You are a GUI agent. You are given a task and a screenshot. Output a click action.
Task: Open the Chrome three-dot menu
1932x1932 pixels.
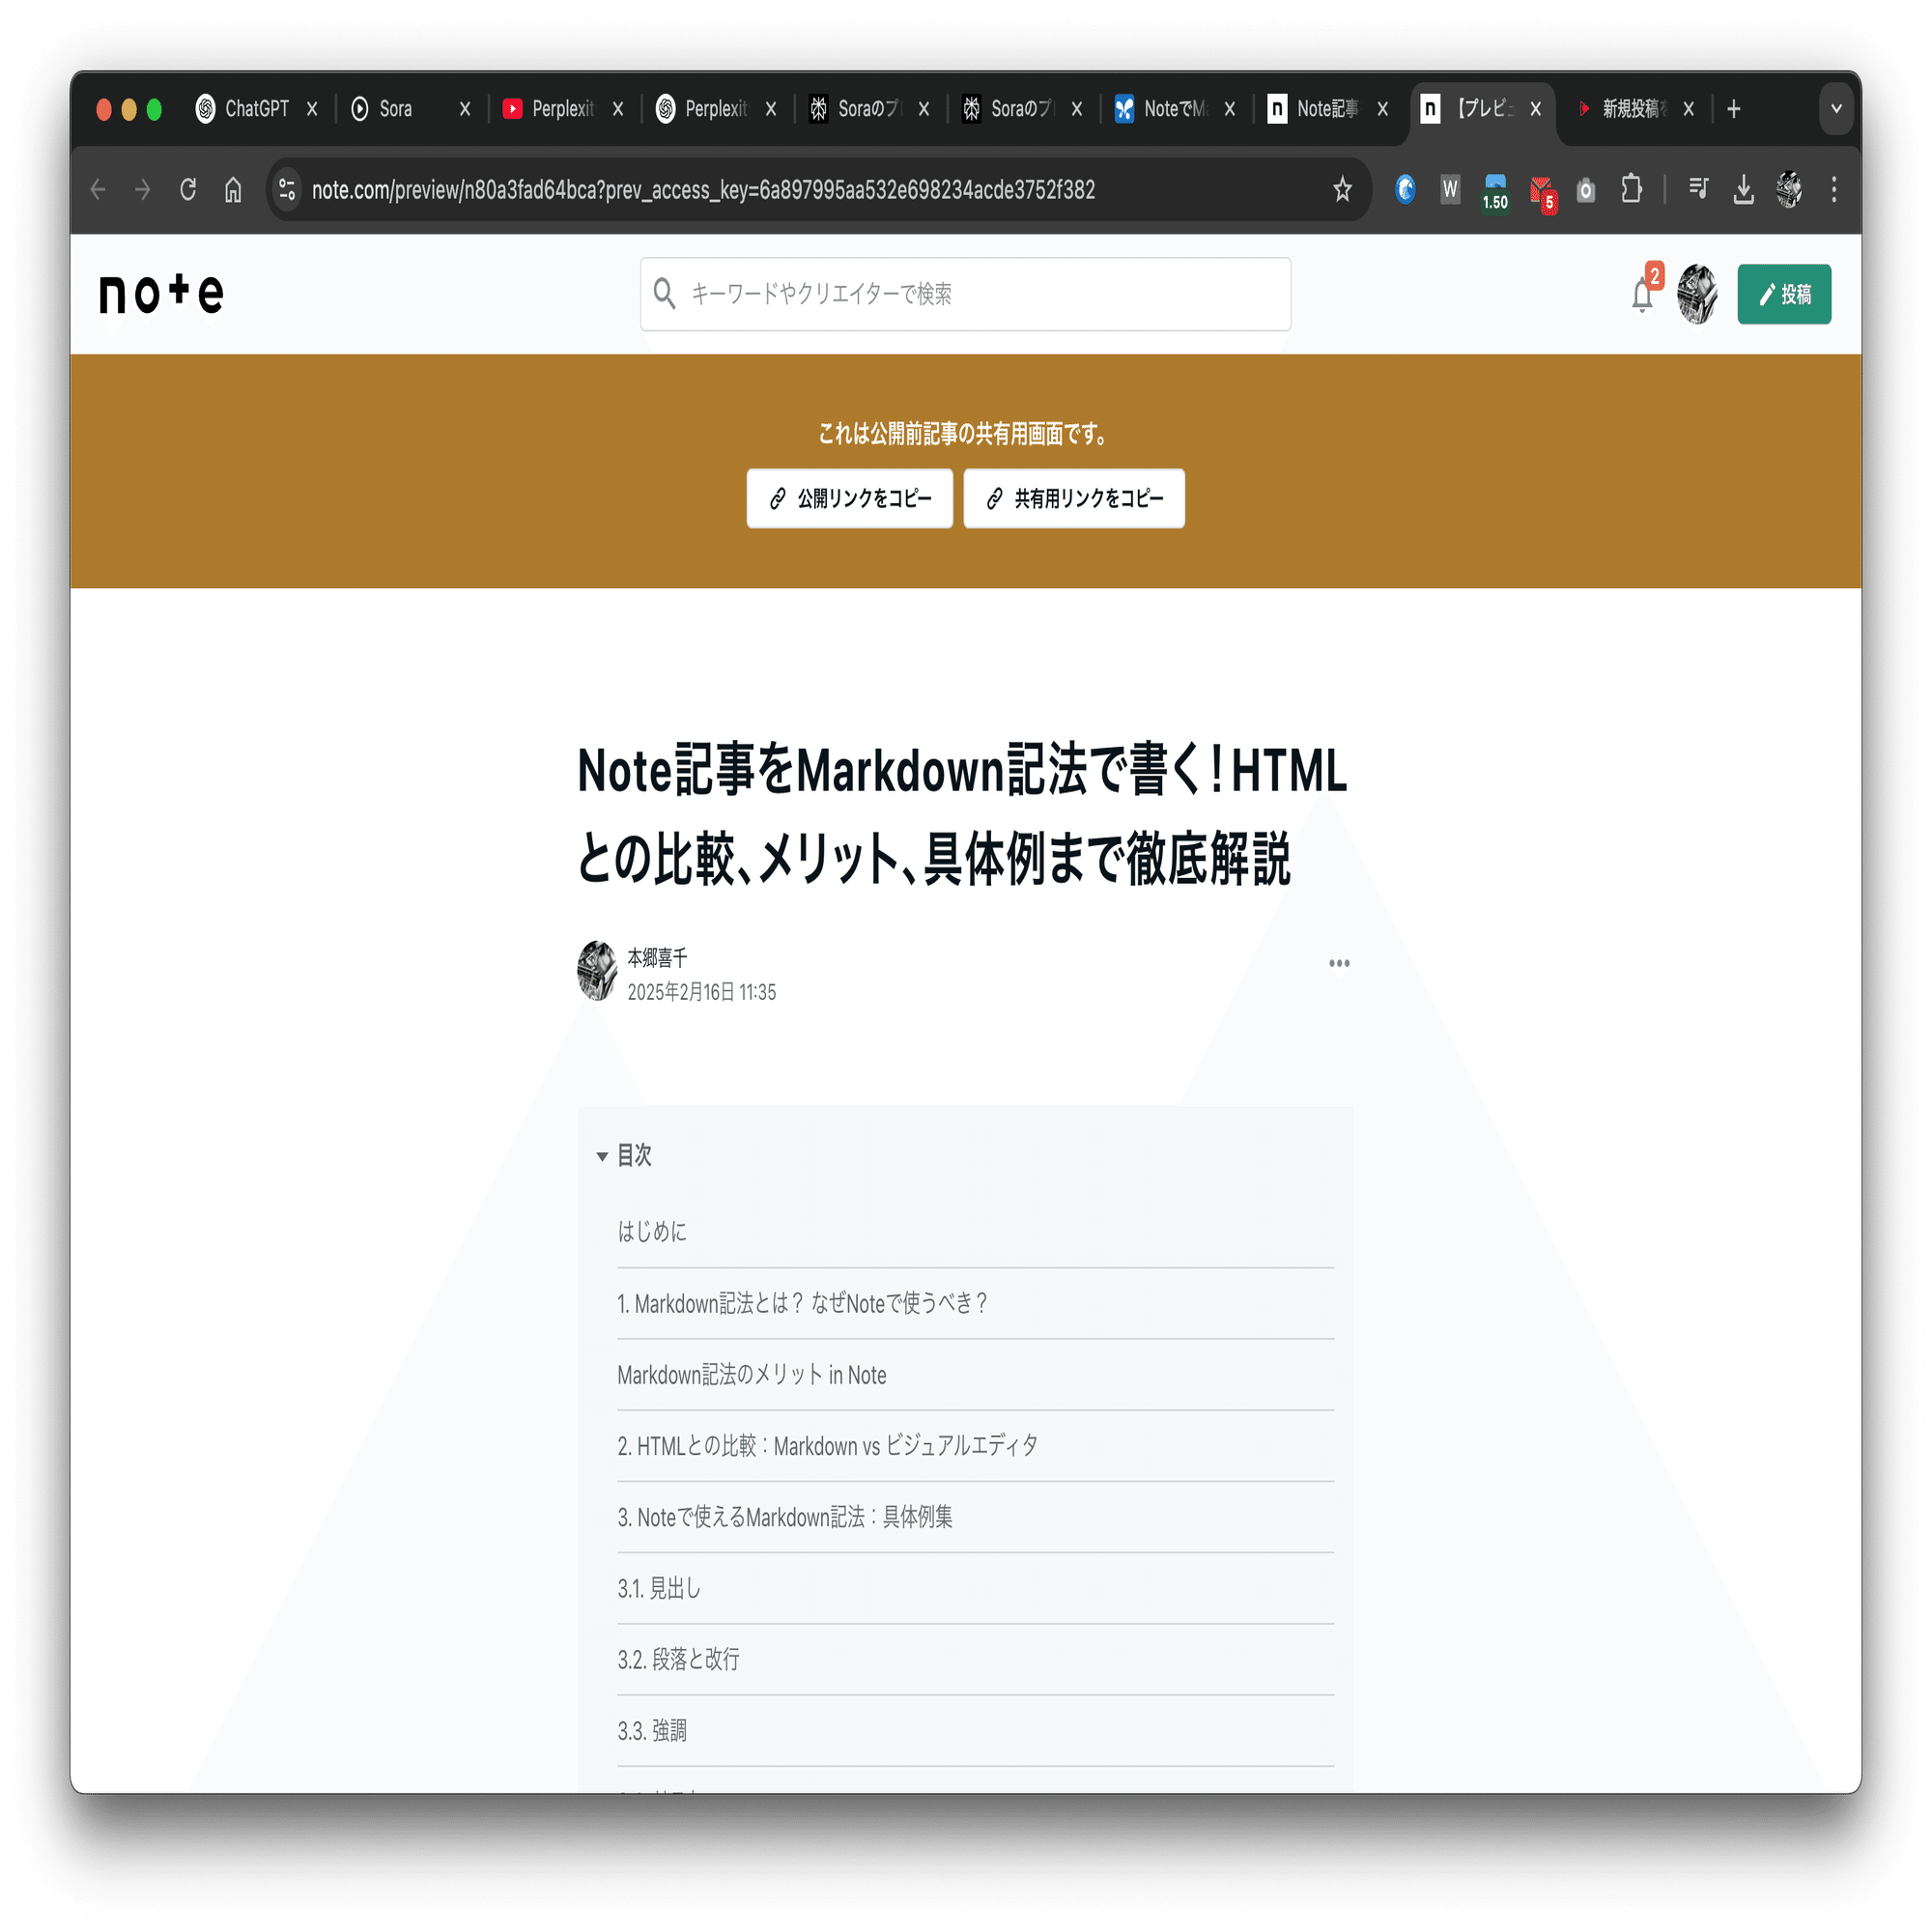click(1833, 189)
